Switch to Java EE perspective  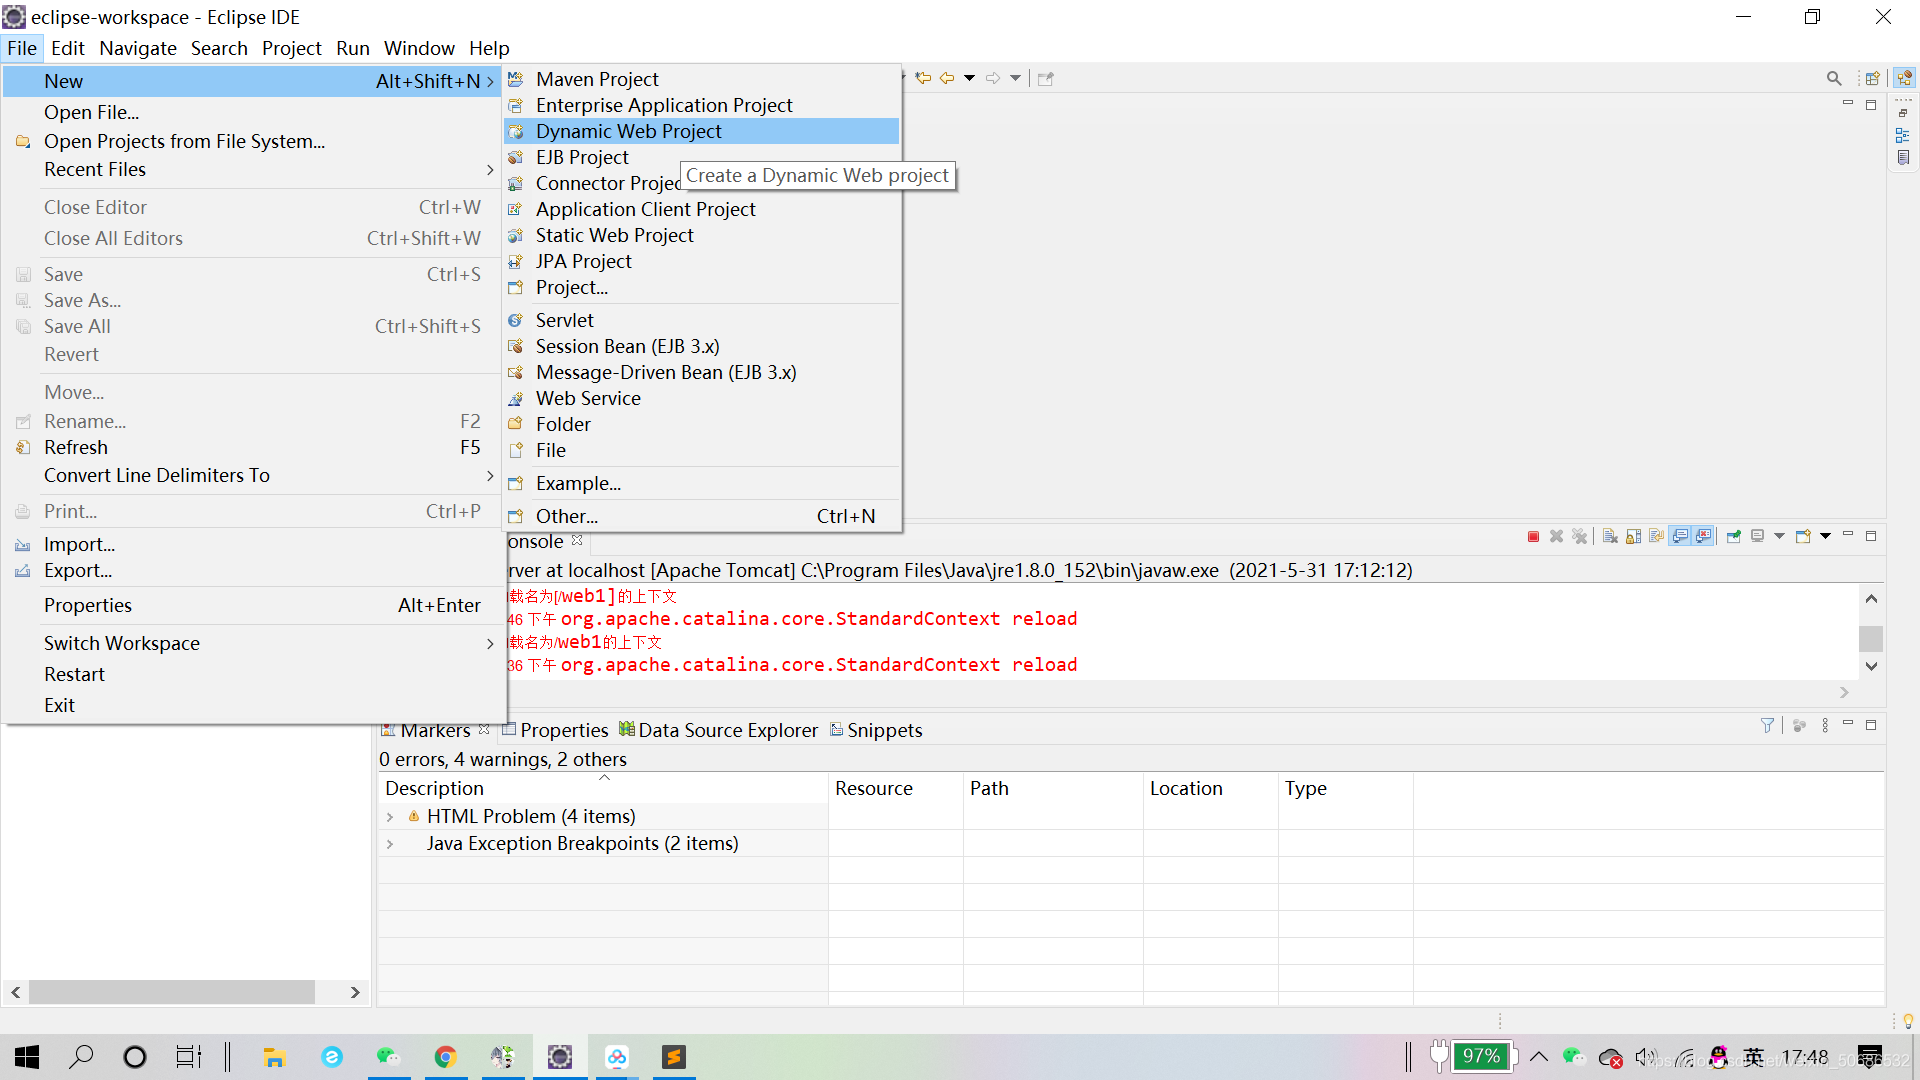[1904, 78]
